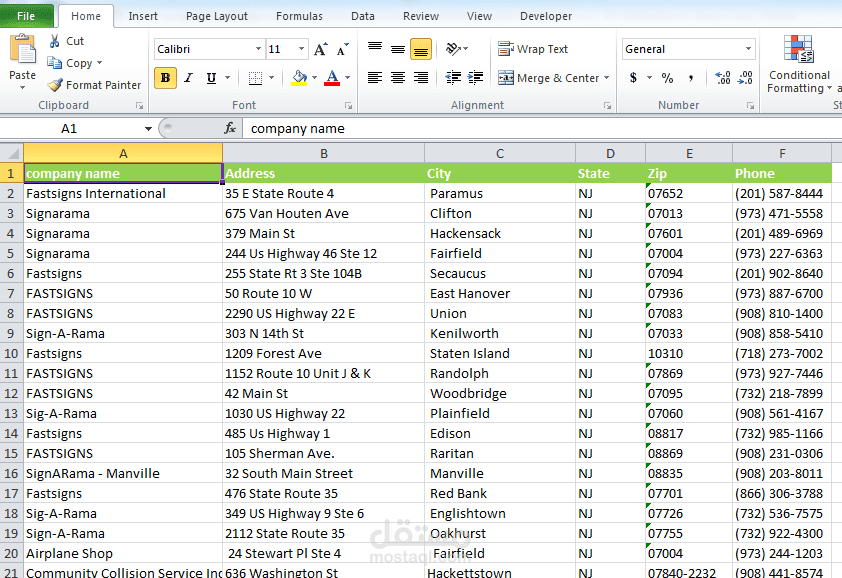842x578 pixels.
Task: Click the Paste clipboard icon
Action: [x=23, y=49]
